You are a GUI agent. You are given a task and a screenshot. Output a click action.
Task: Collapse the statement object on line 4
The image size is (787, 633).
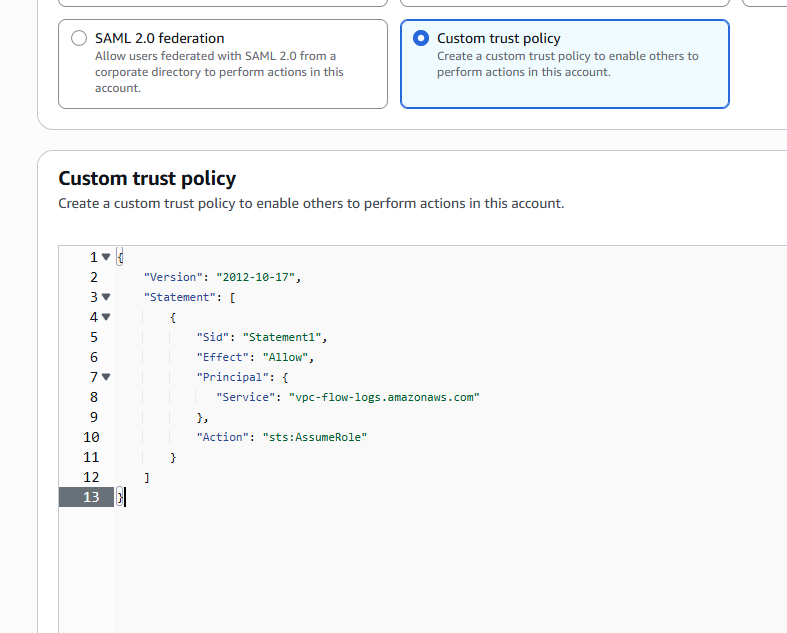(106, 317)
